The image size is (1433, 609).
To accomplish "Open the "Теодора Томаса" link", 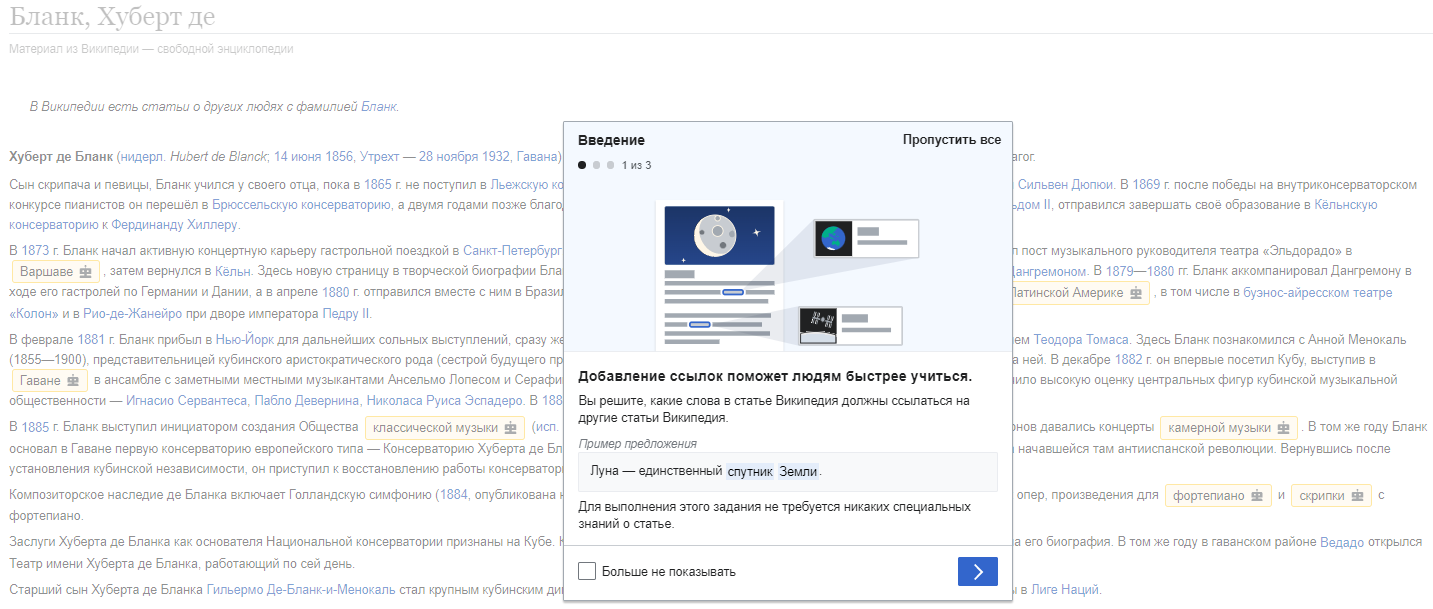I will tap(1079, 339).
